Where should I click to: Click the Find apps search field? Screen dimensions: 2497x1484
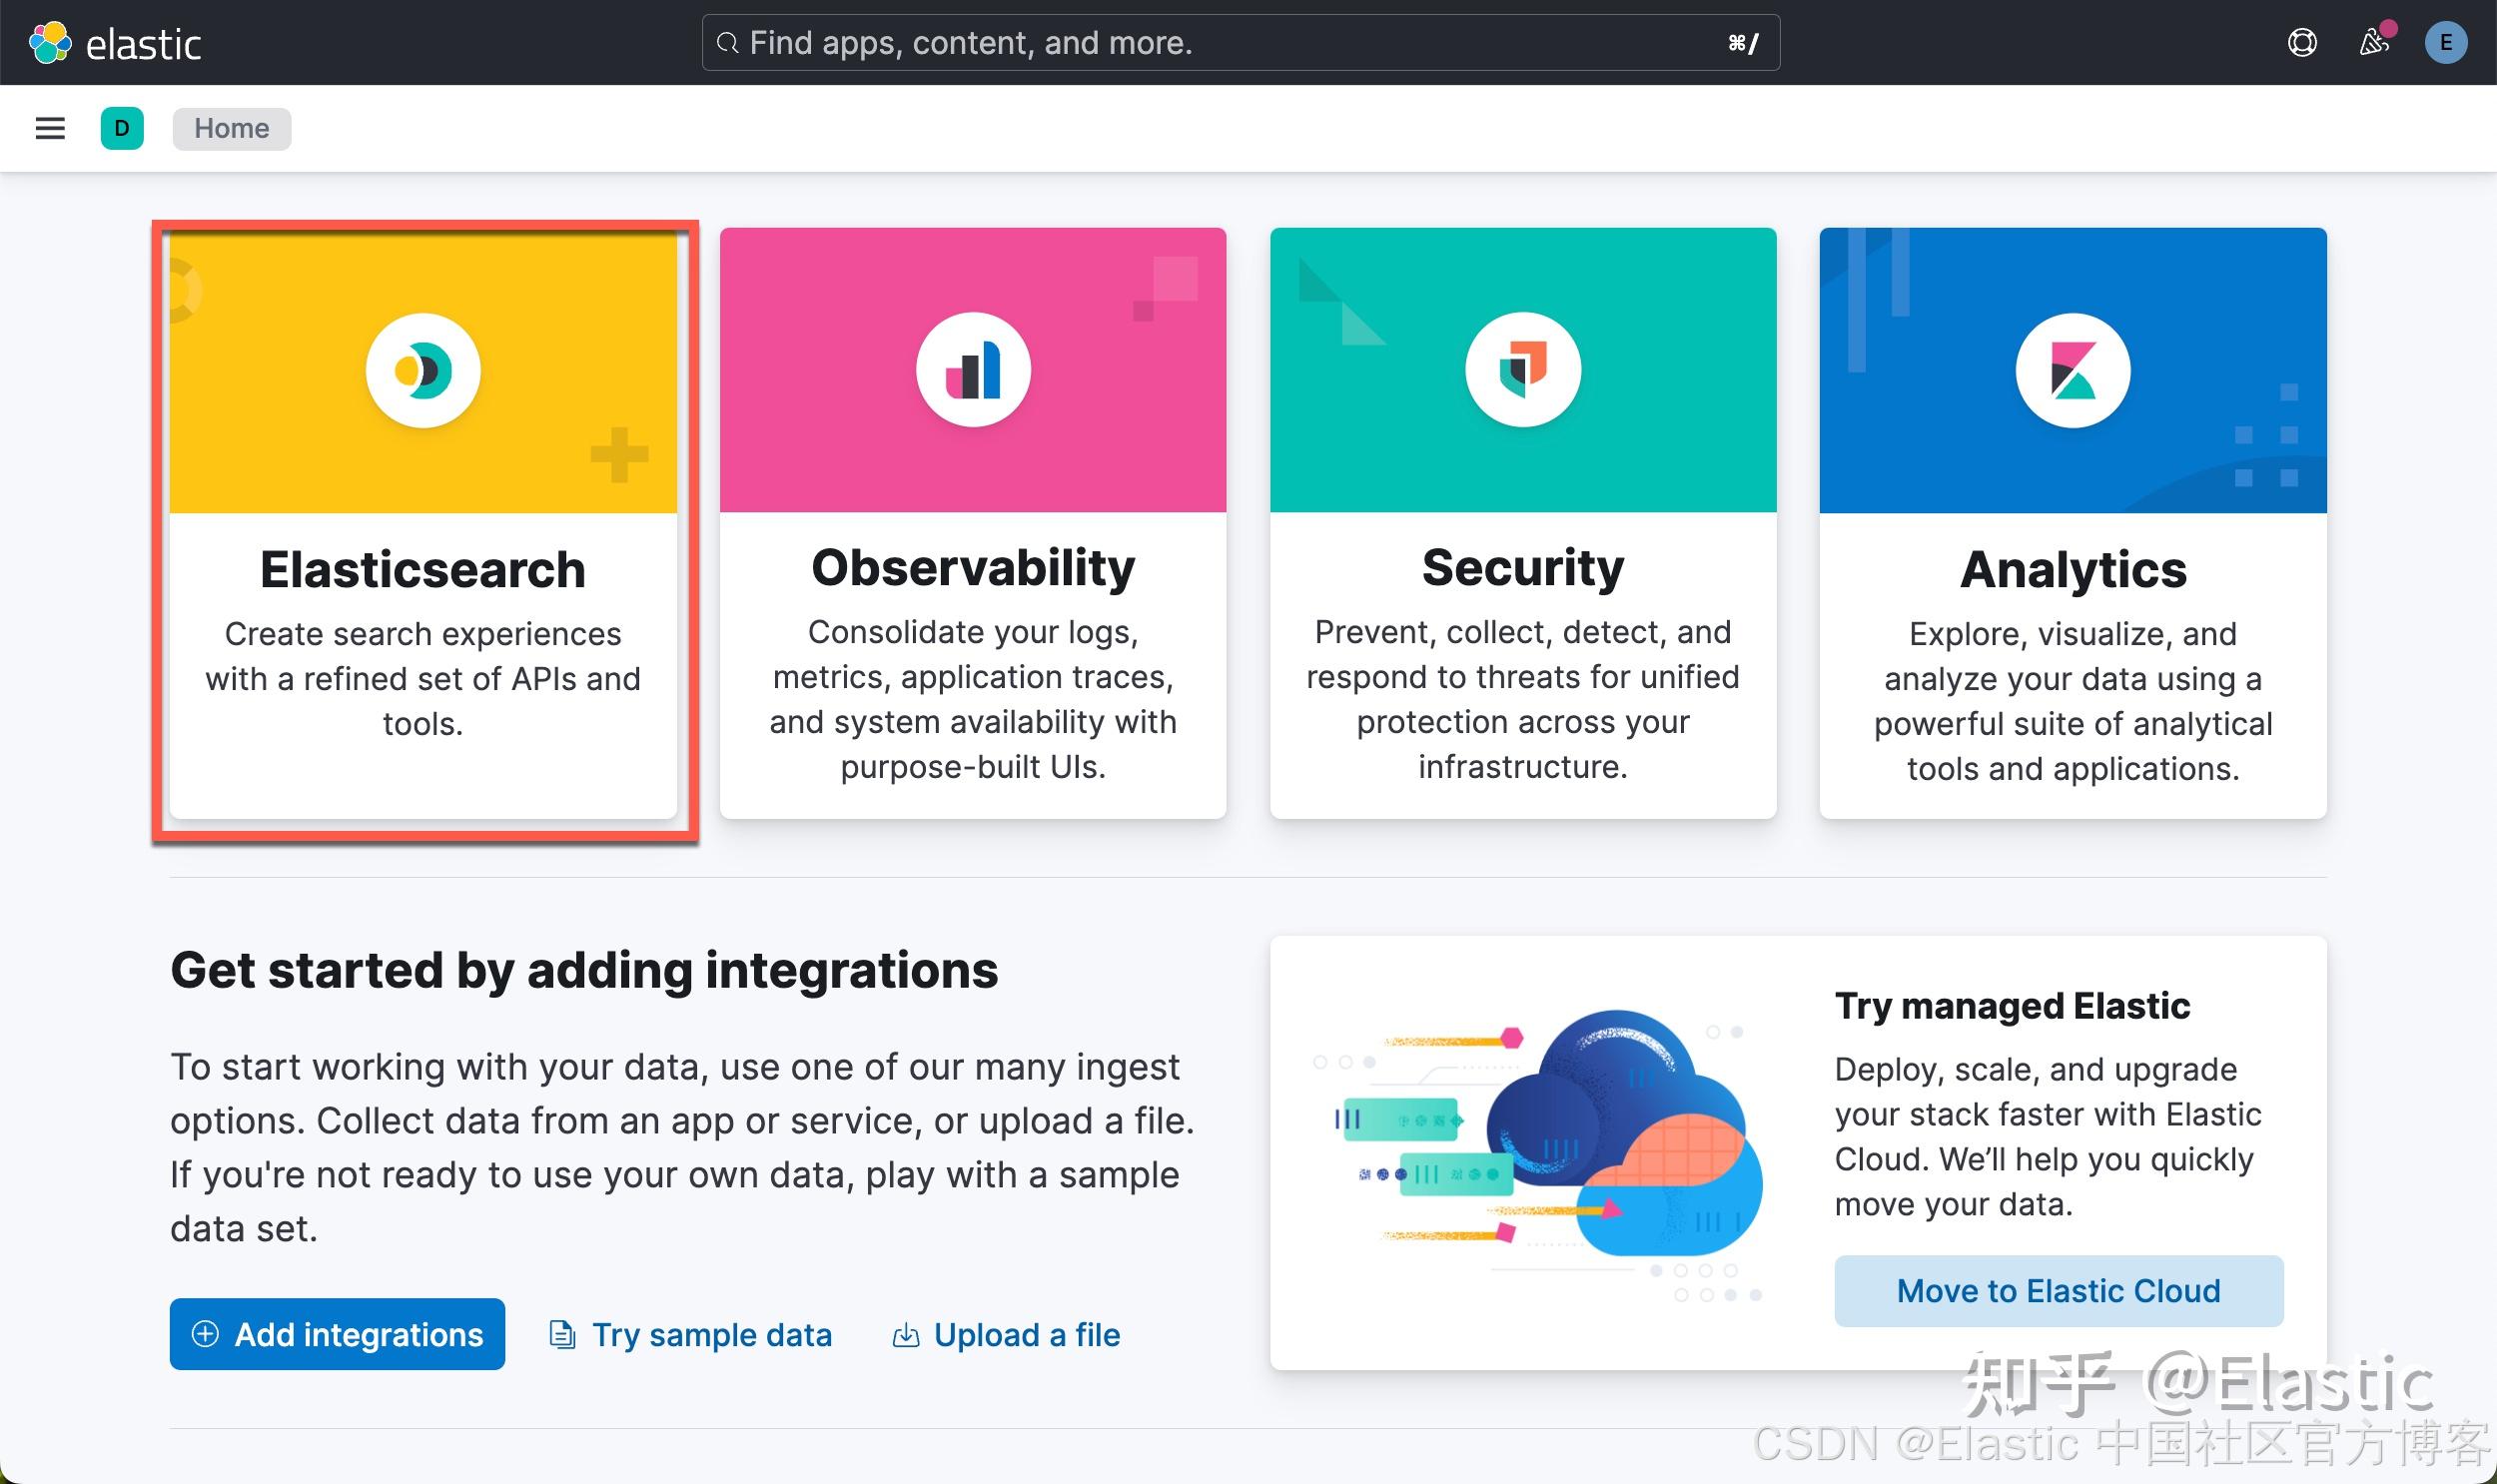point(1240,42)
